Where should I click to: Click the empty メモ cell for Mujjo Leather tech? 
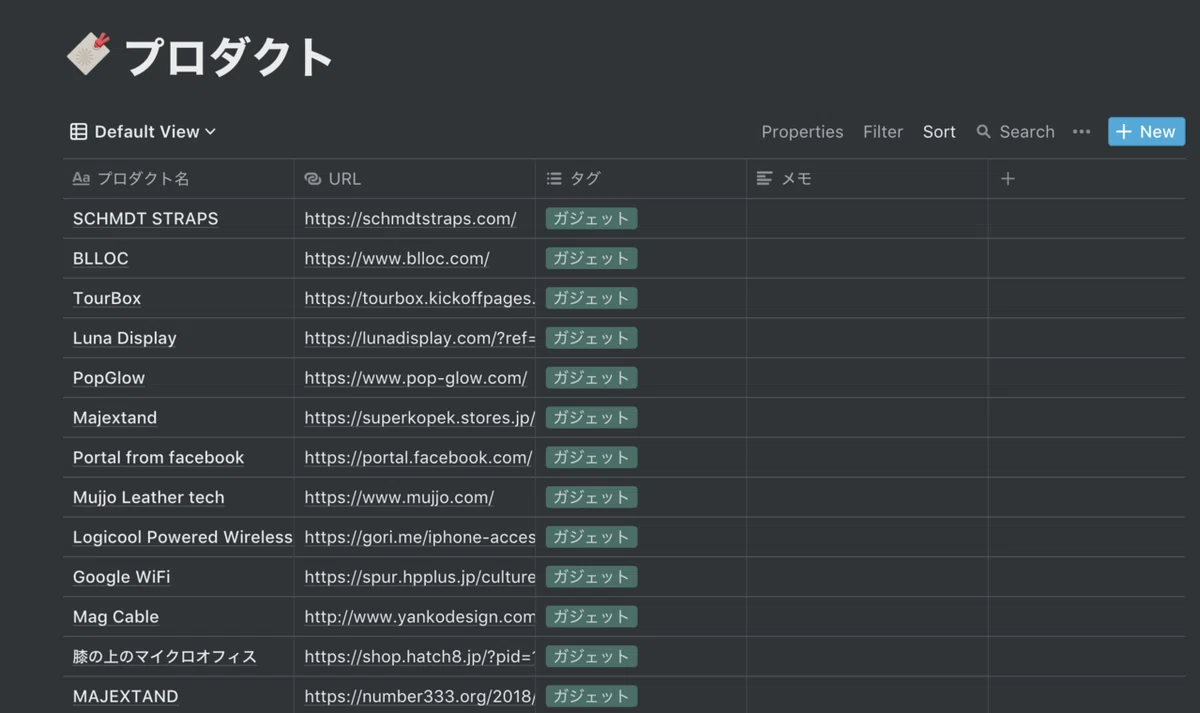[x=867, y=498]
